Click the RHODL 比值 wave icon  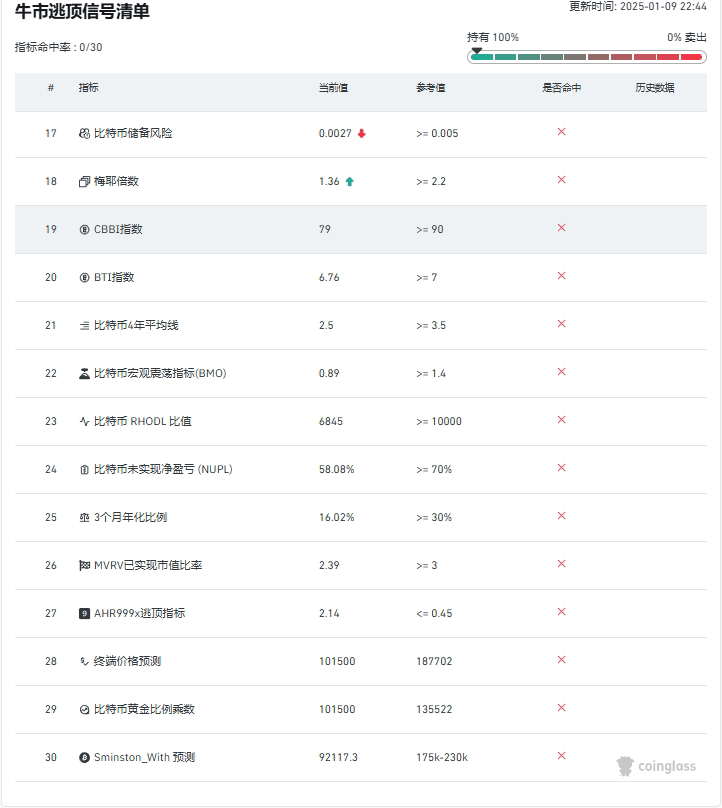(84, 422)
